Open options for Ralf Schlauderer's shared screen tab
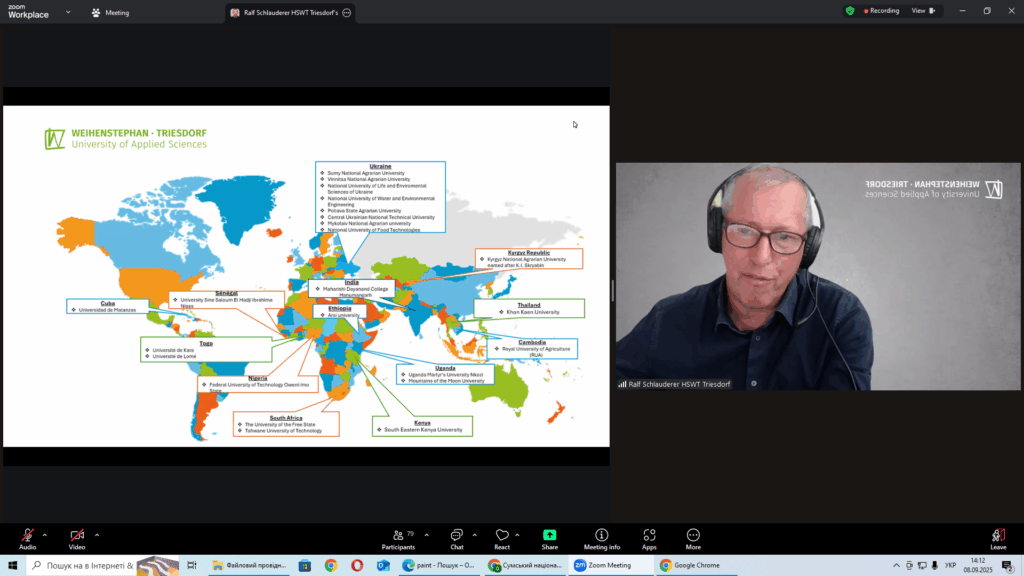1024x576 pixels. (x=346, y=13)
